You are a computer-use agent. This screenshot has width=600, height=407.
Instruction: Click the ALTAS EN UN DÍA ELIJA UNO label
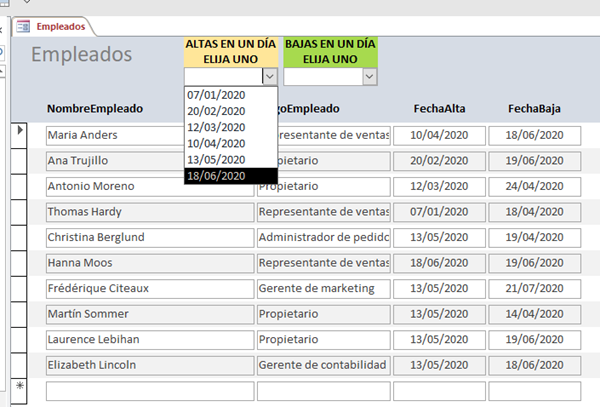pyautogui.click(x=231, y=52)
